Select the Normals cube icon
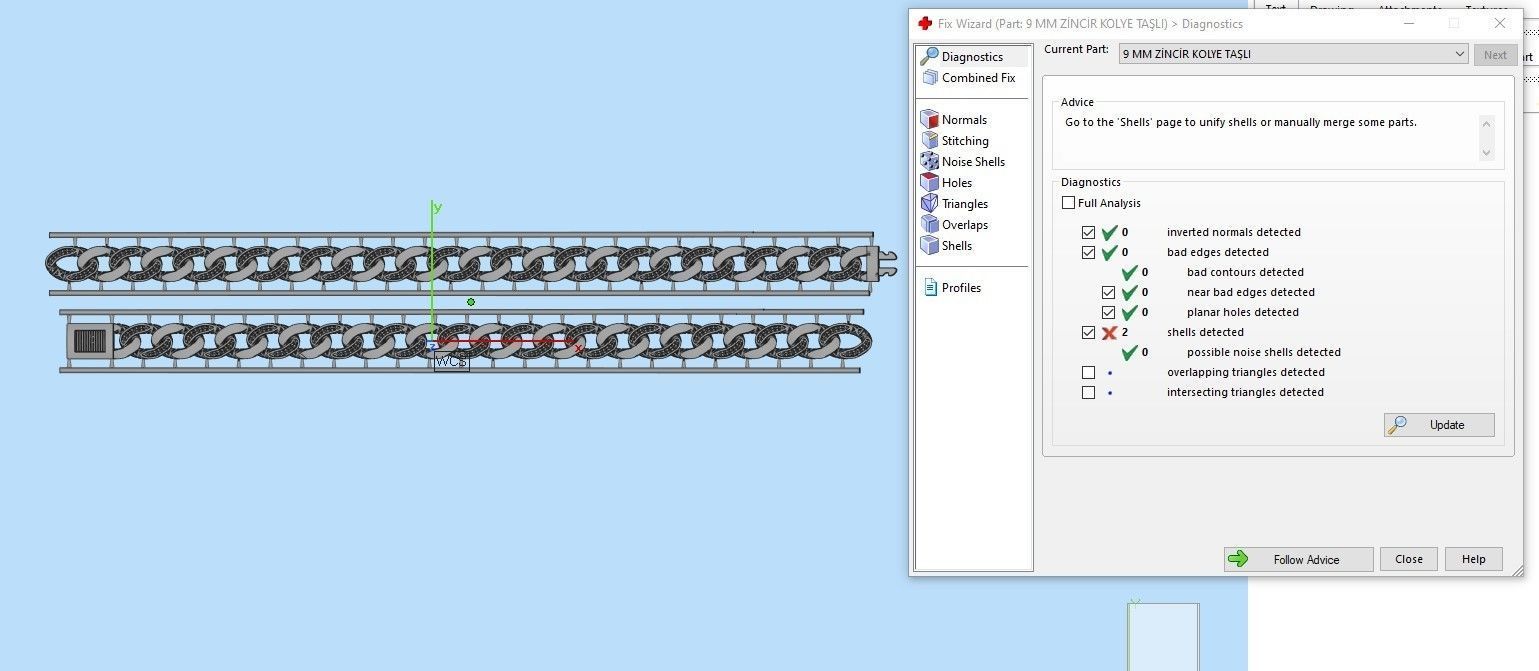 [929, 119]
